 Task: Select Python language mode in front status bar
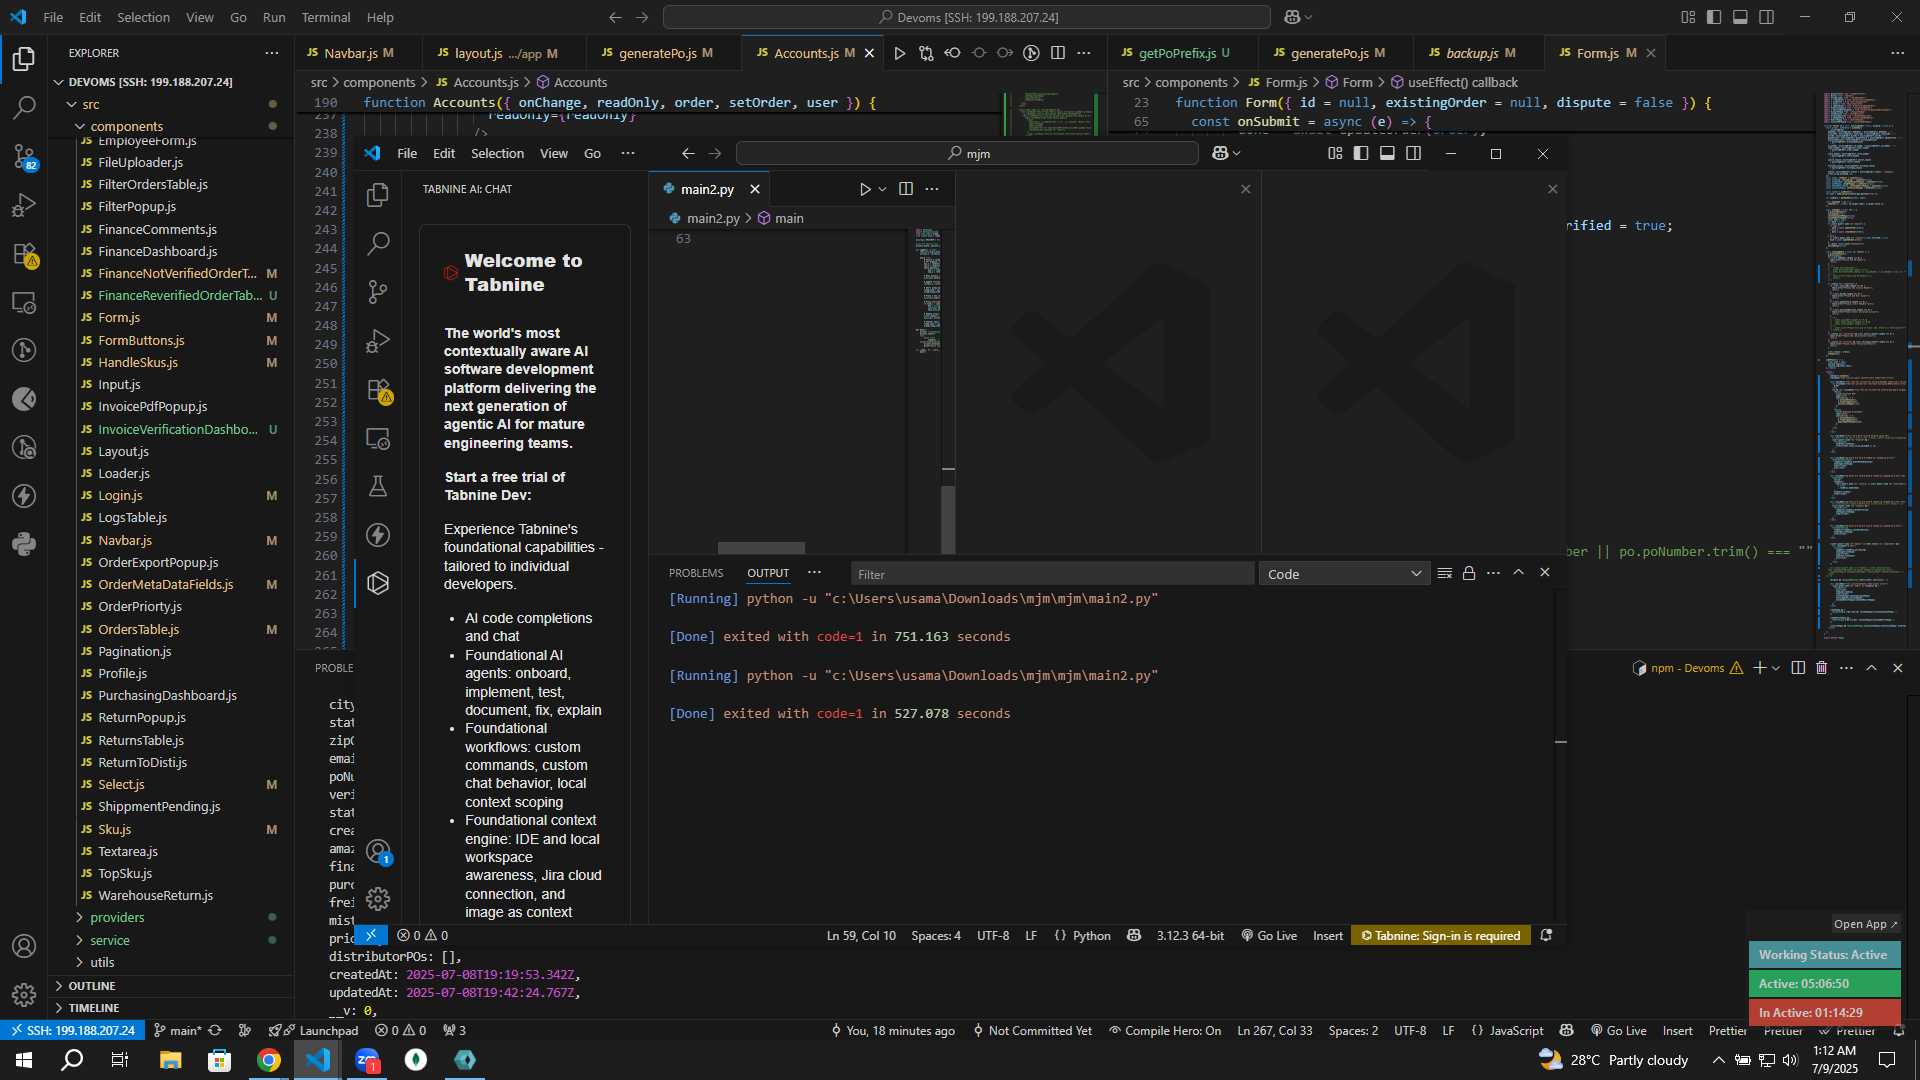pyautogui.click(x=1091, y=936)
